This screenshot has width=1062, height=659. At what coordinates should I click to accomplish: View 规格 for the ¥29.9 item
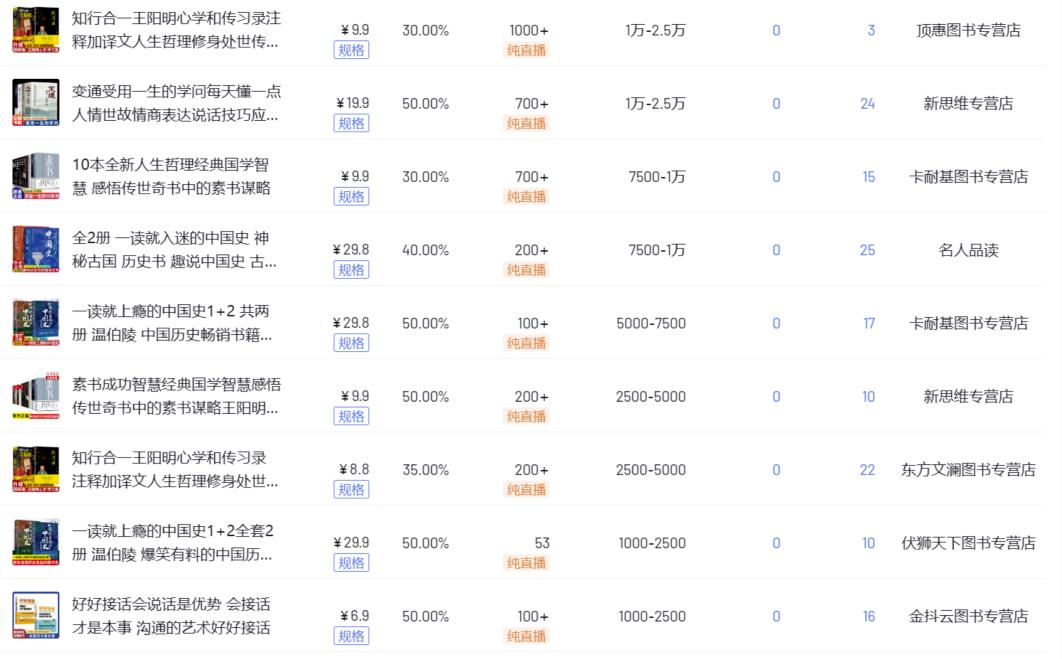tap(351, 563)
